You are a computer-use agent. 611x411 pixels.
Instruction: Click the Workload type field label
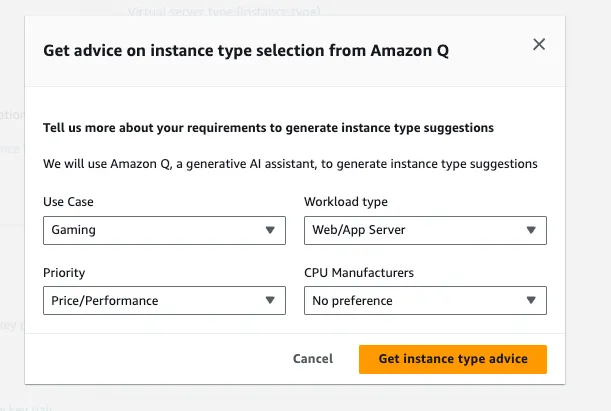coord(345,202)
